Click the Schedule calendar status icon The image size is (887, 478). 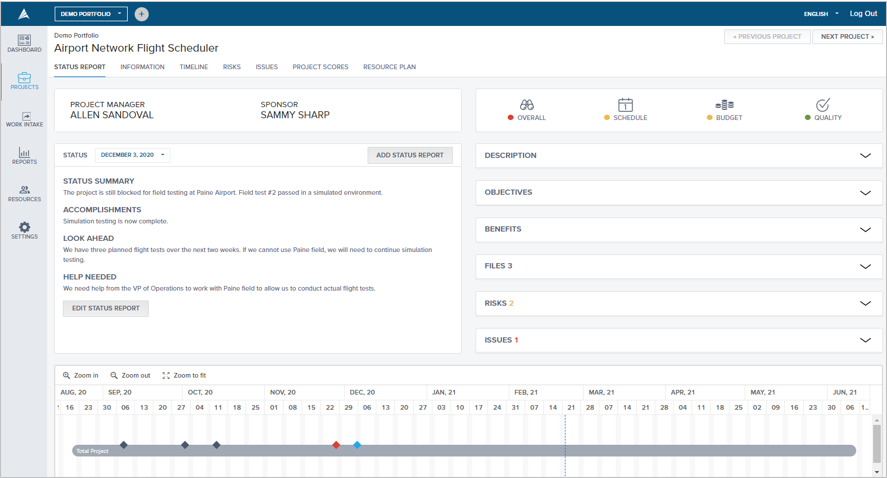point(625,105)
